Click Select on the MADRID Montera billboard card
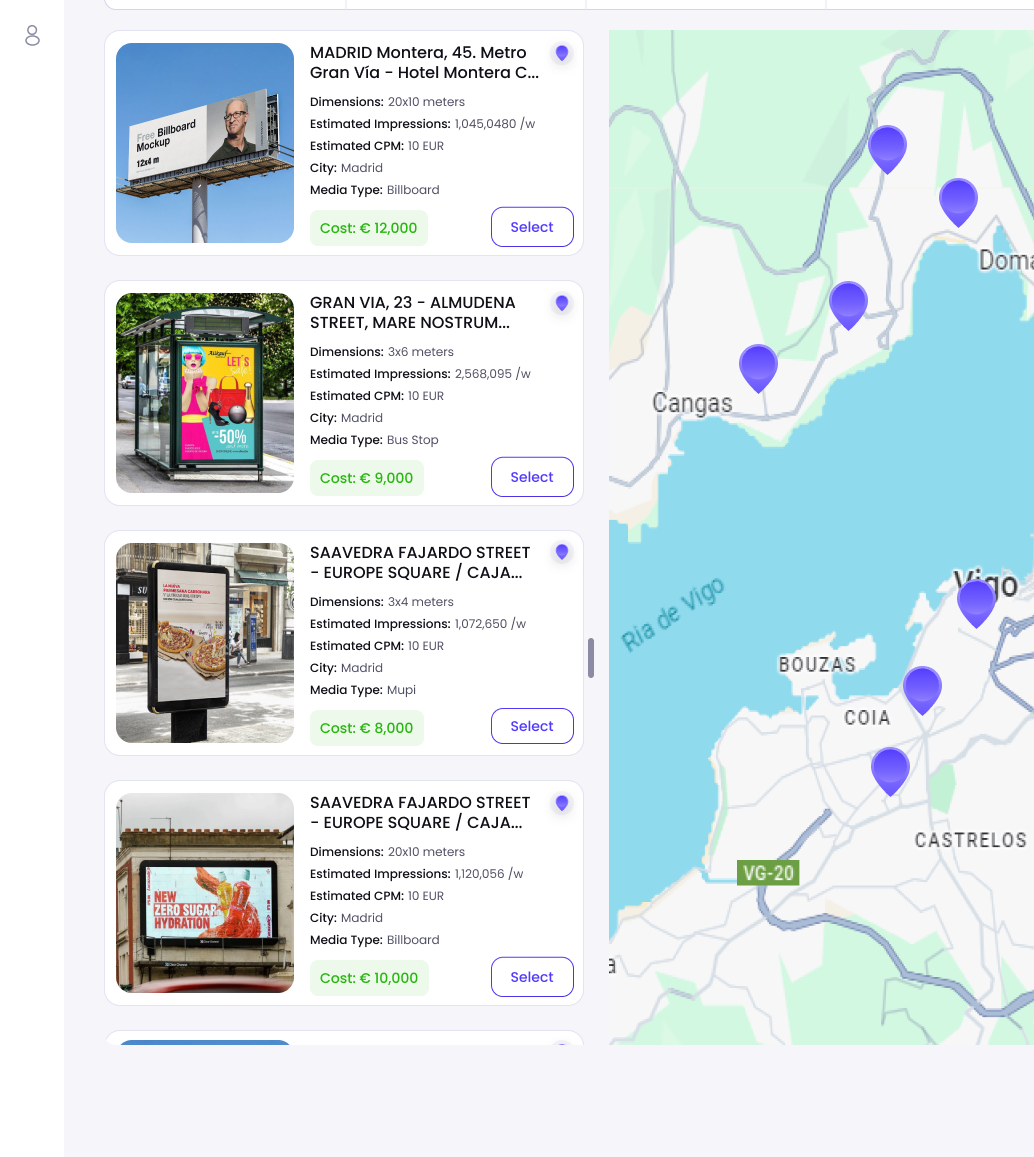 [532, 227]
